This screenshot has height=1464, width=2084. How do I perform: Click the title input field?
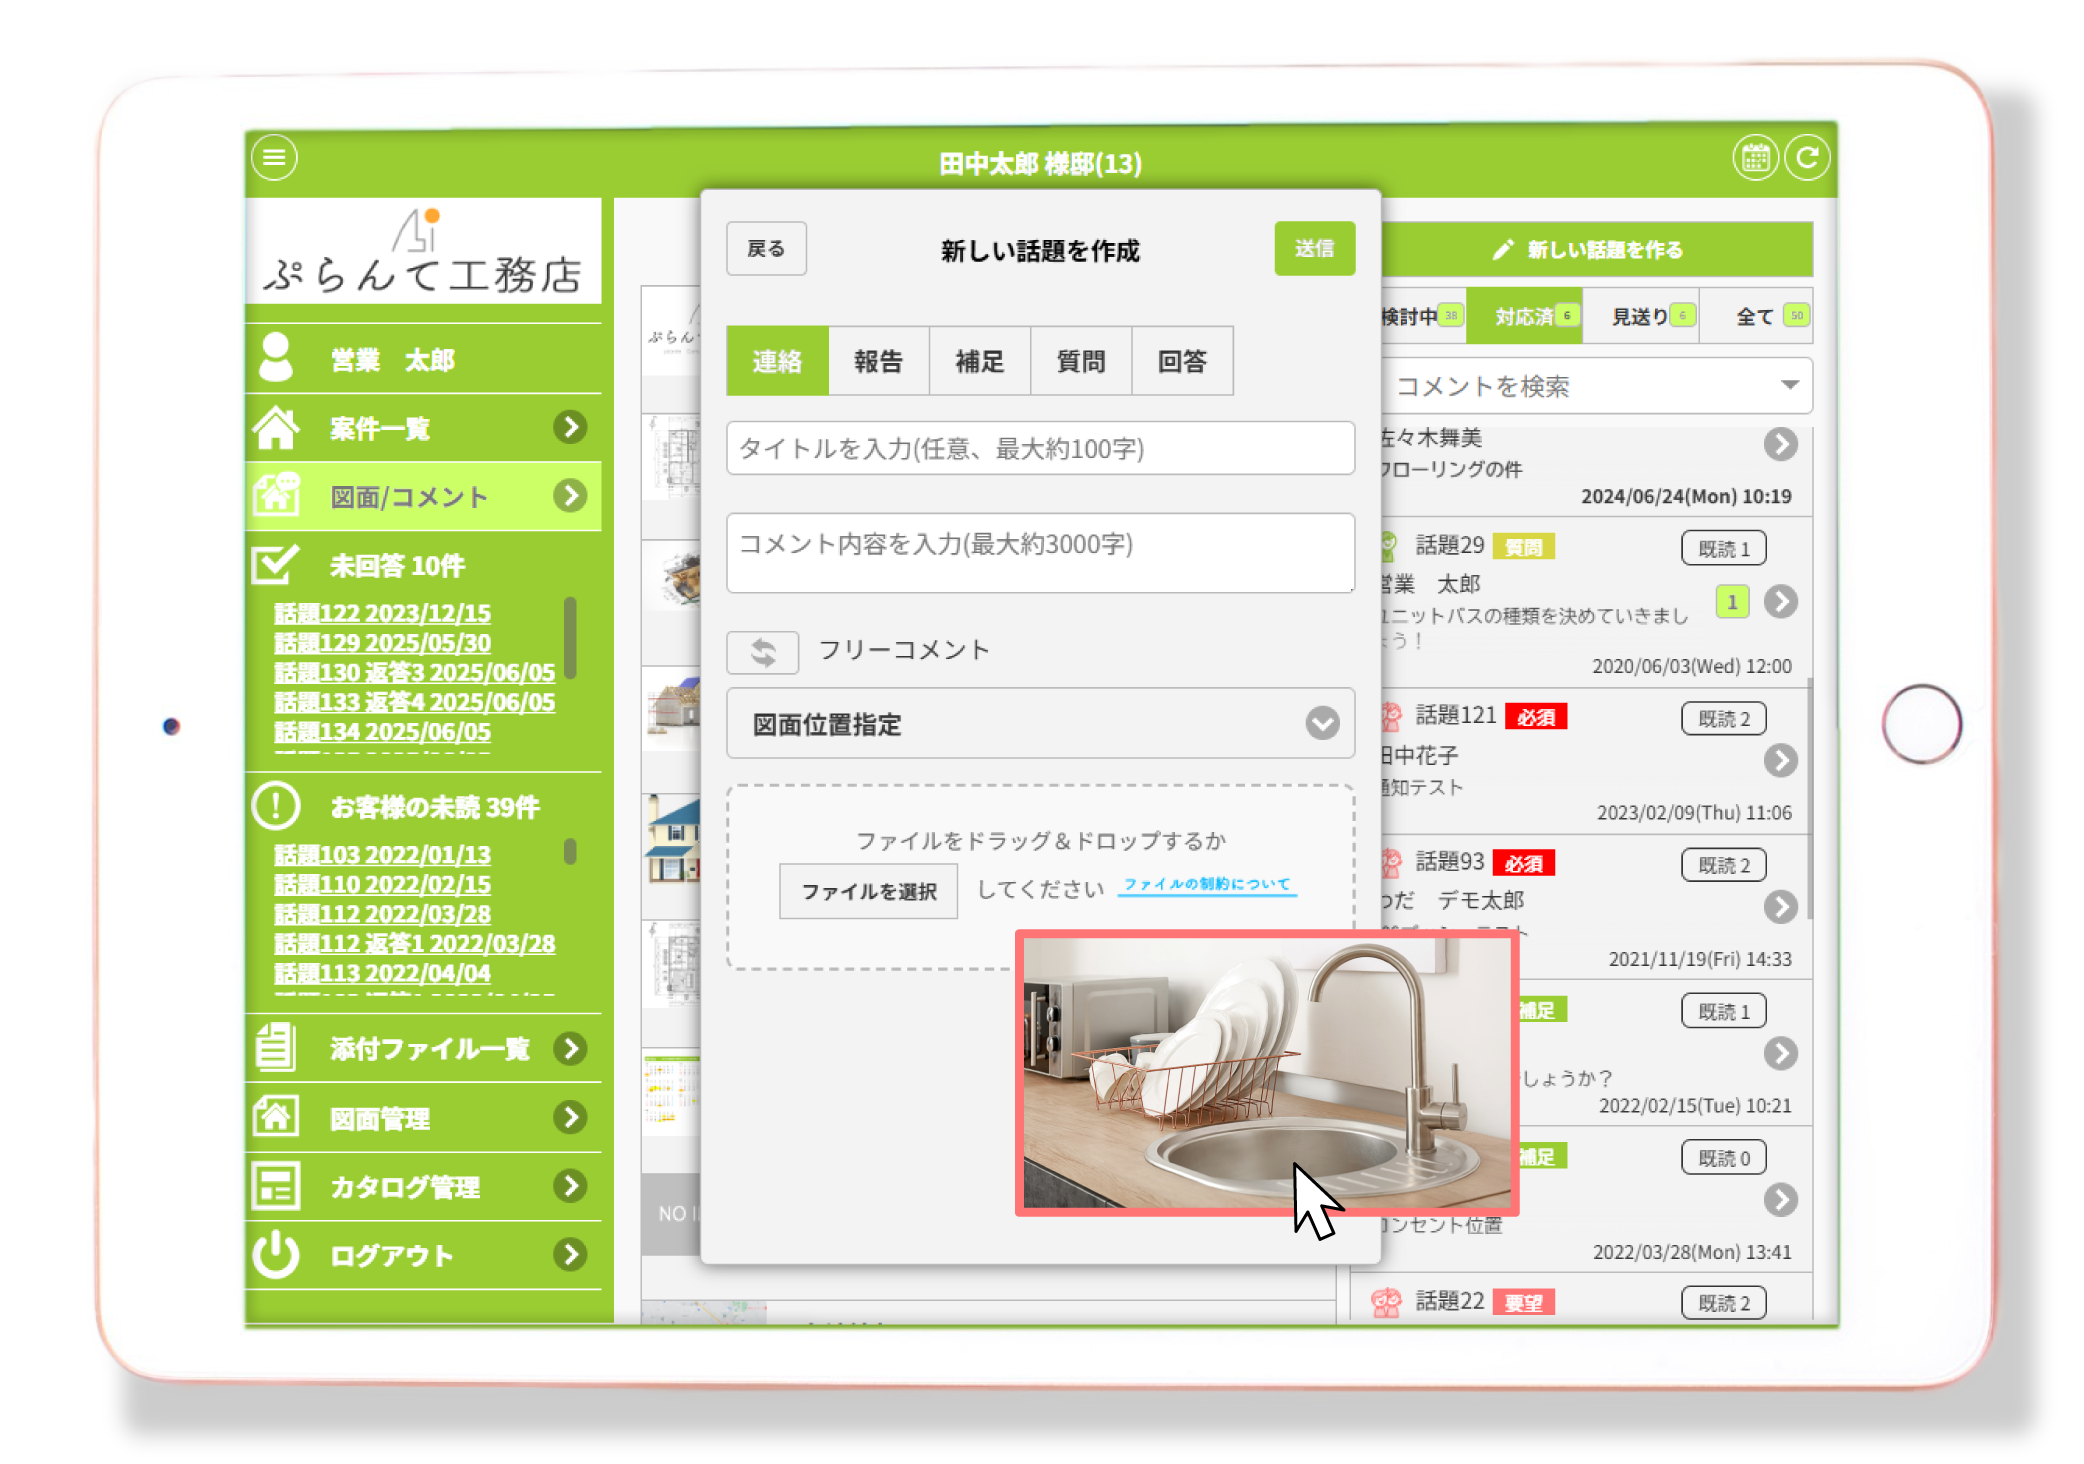(1040, 448)
